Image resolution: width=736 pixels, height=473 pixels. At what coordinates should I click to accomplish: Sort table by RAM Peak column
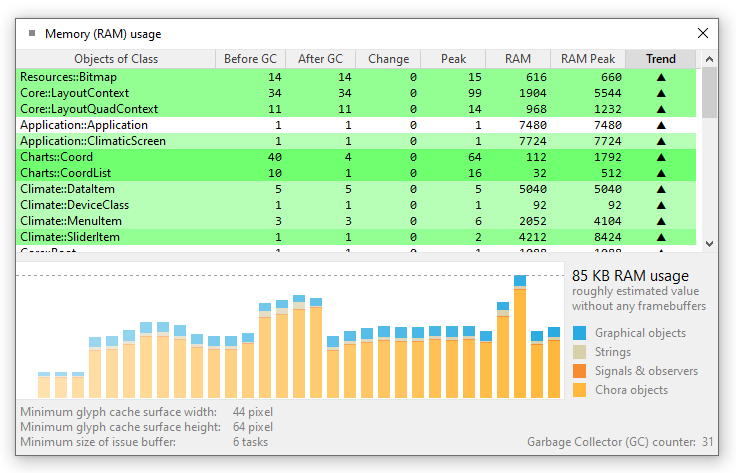(x=588, y=59)
